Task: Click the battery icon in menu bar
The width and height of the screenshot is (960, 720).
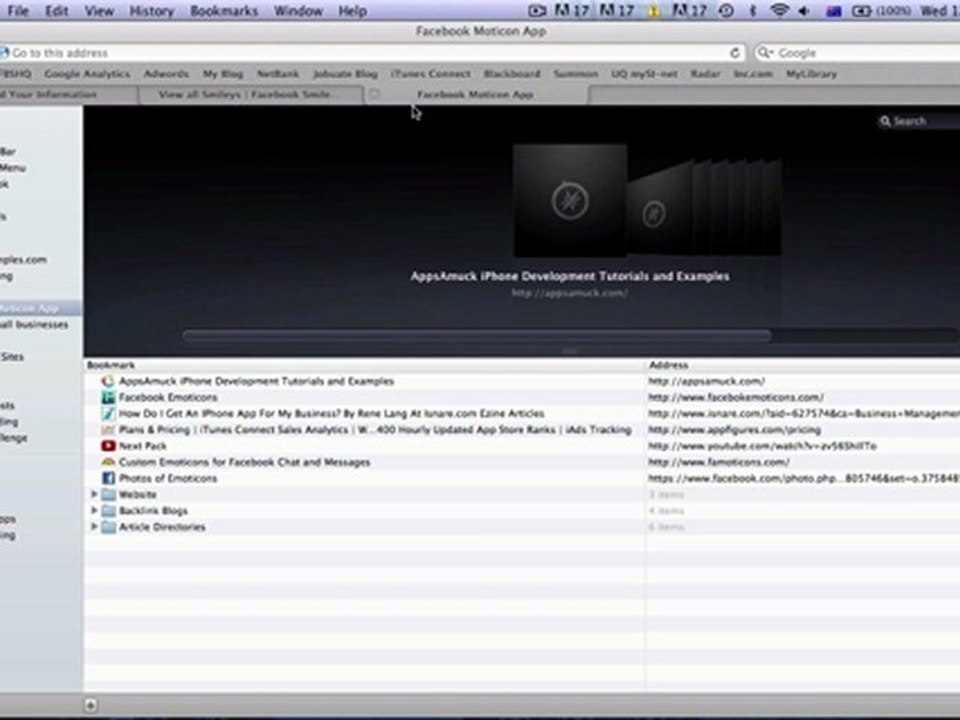Action: (861, 11)
